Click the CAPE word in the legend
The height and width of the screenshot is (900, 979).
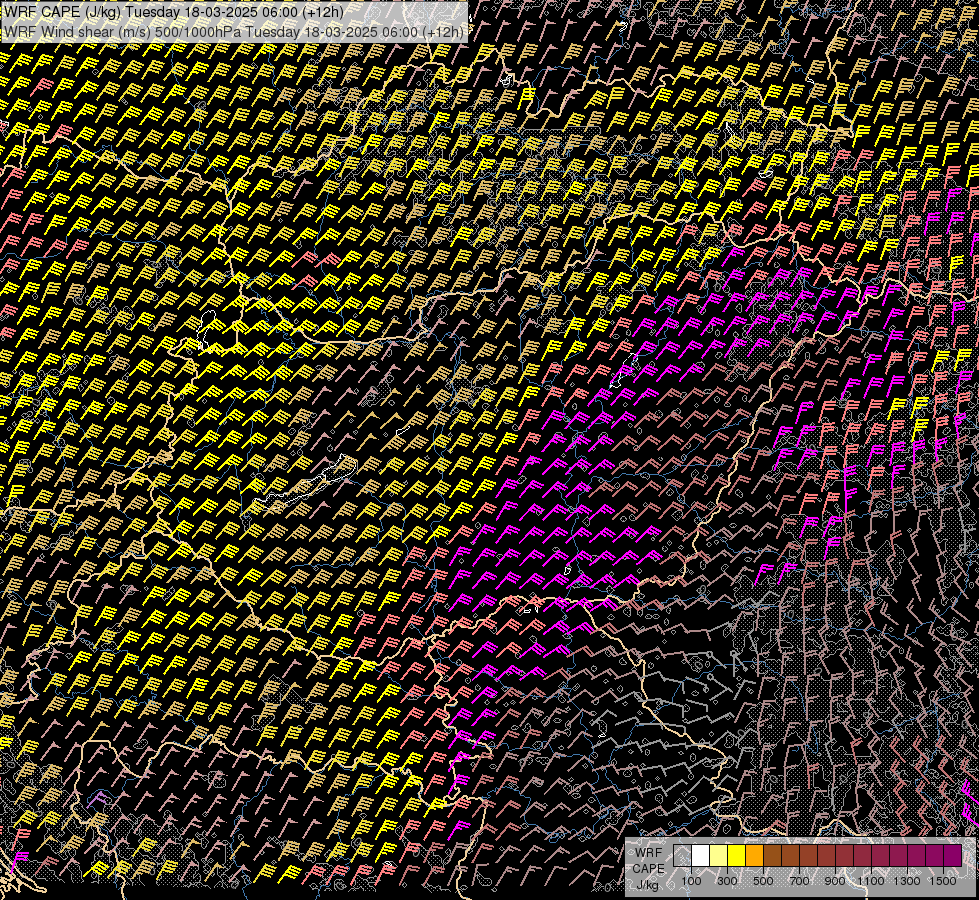click(648, 869)
